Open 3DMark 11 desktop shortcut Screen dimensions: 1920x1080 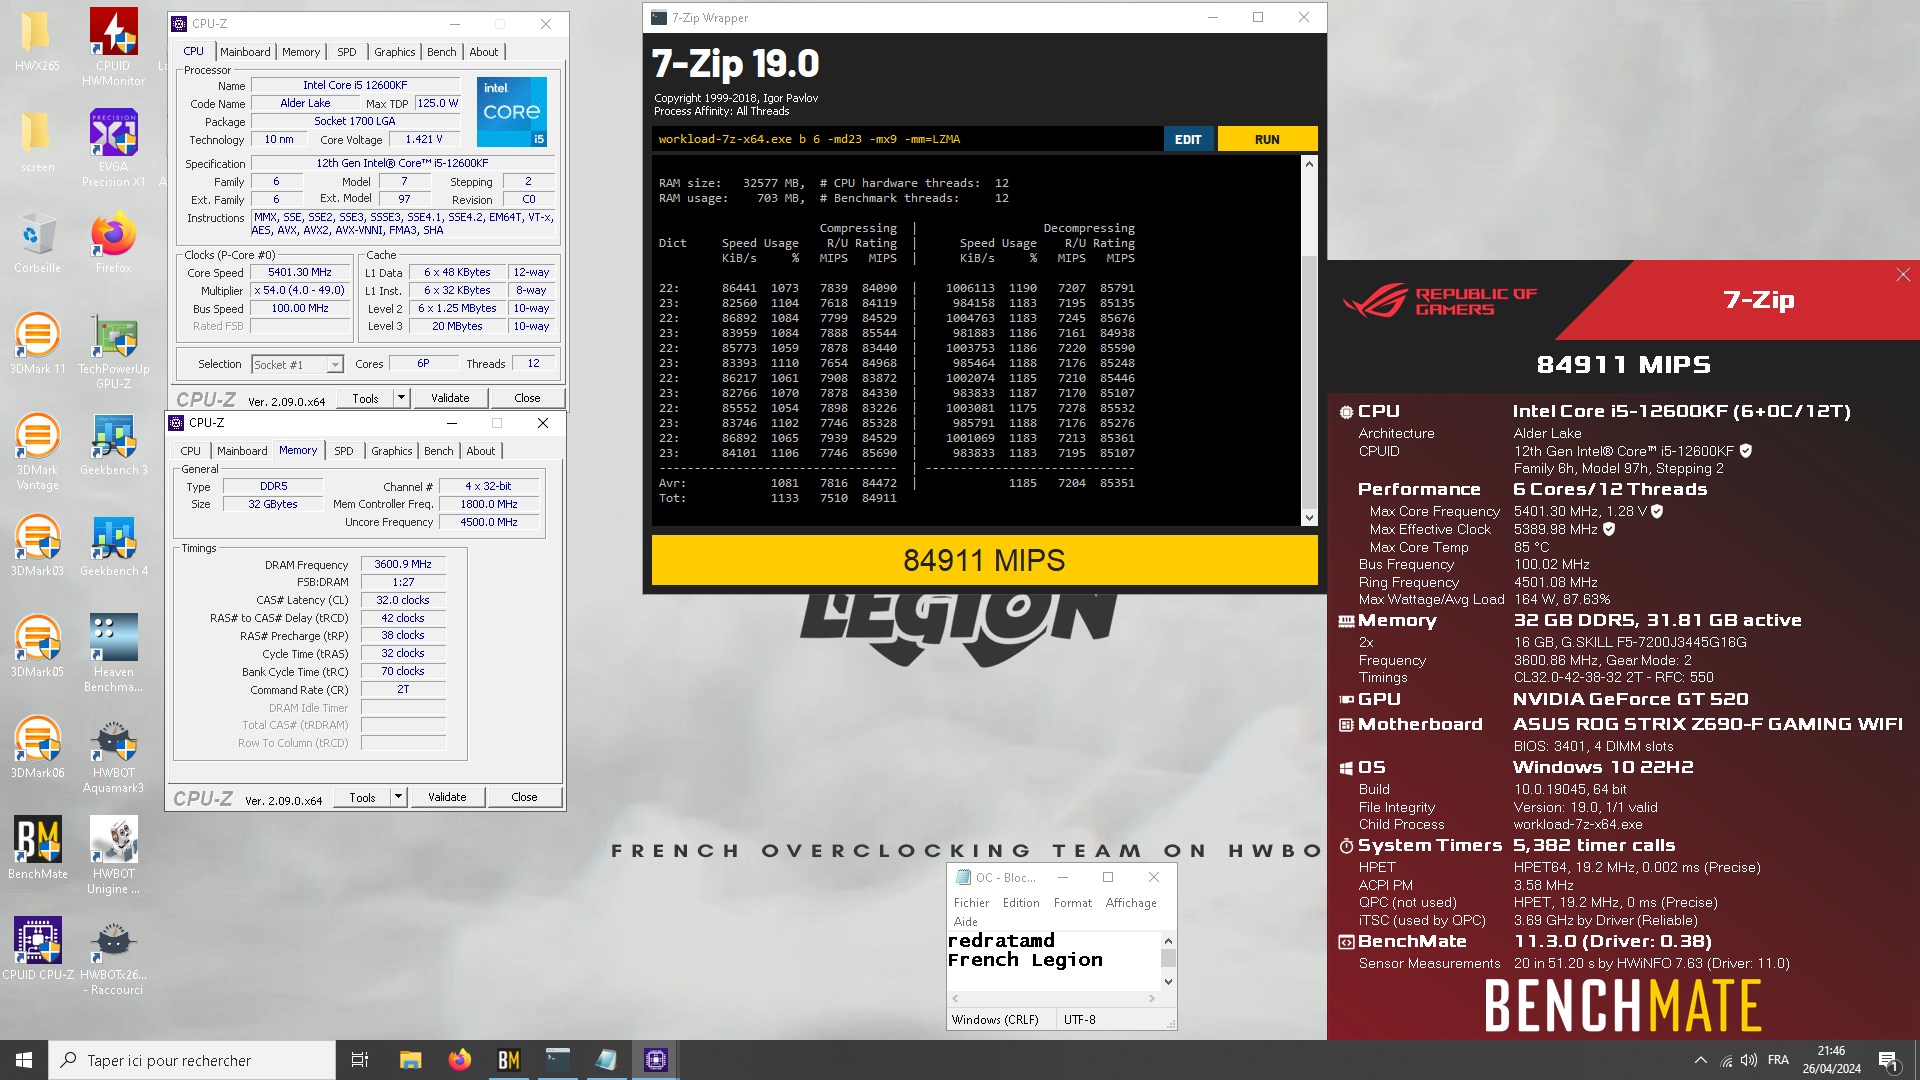click(x=37, y=343)
